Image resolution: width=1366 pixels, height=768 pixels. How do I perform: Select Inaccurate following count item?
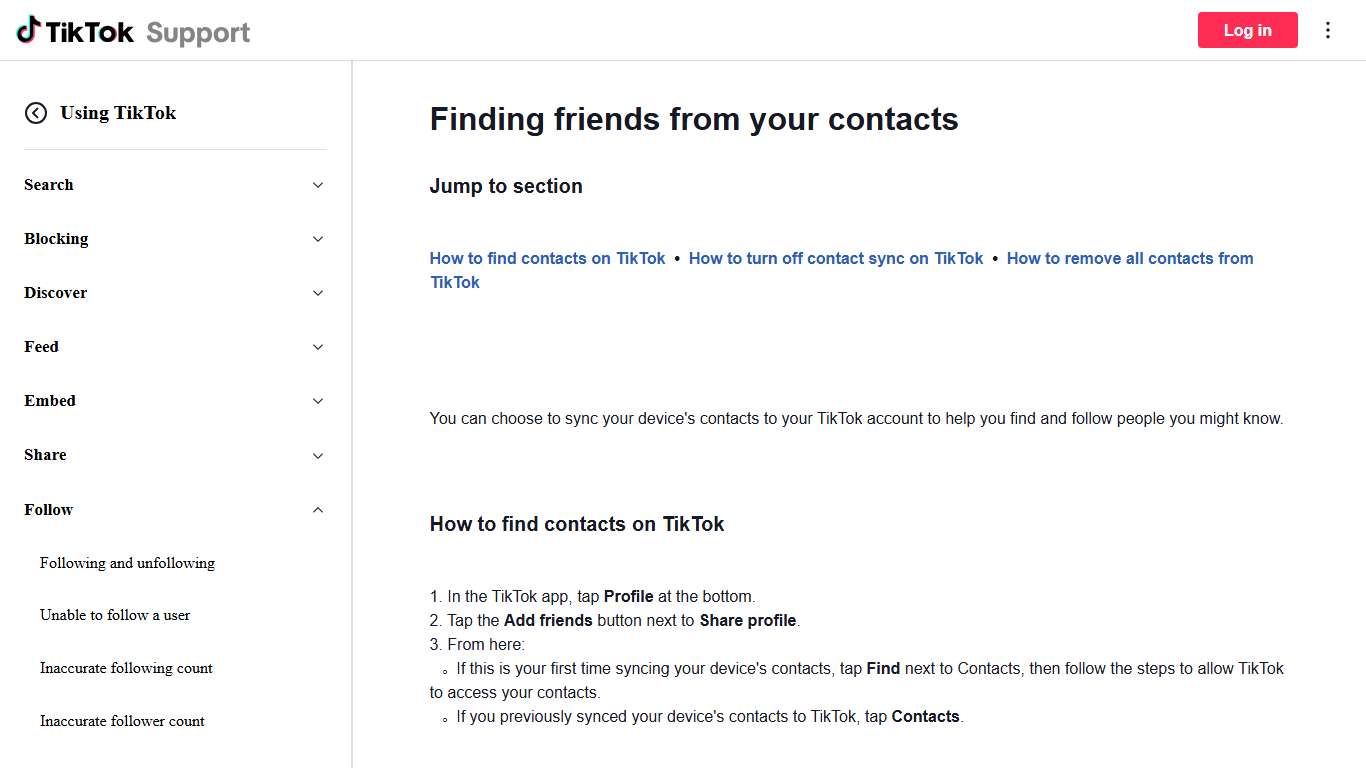(x=126, y=668)
